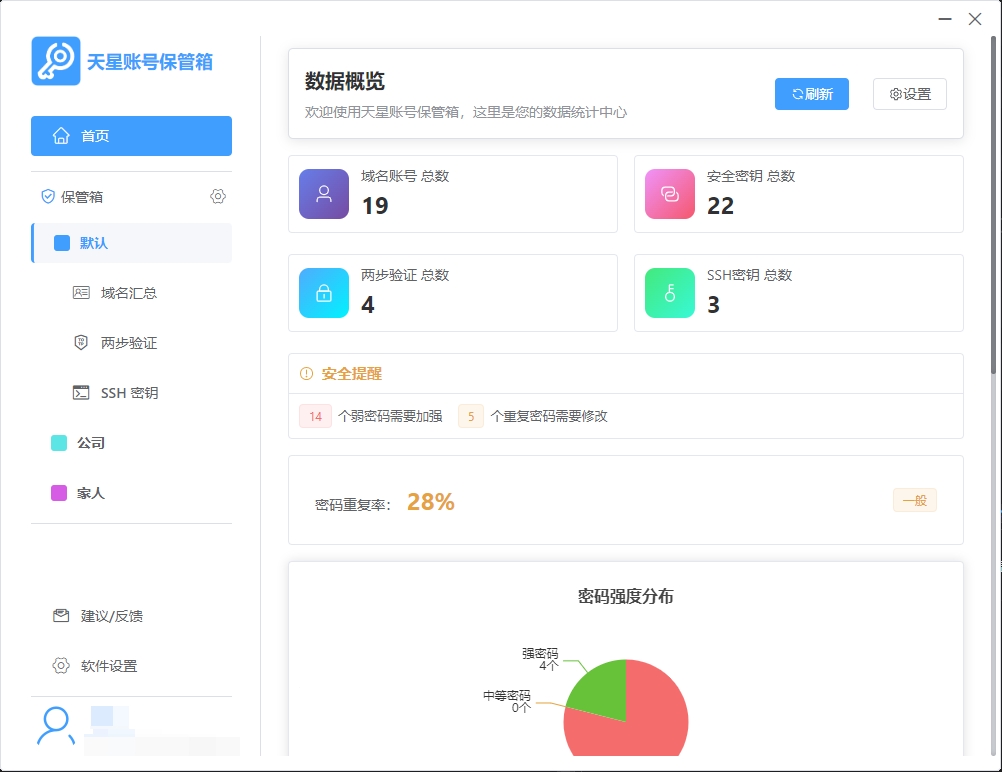Click the blue key app logo icon
The height and width of the screenshot is (772, 1002).
[x=55, y=61]
